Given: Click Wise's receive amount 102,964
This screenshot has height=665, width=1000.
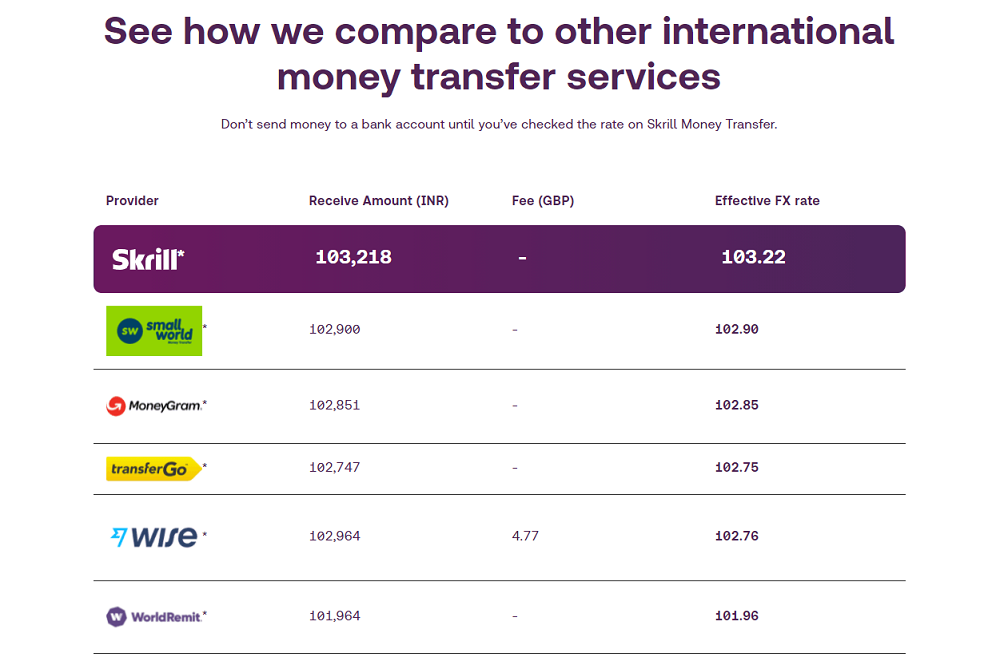Looking at the screenshot, I should click(335, 536).
